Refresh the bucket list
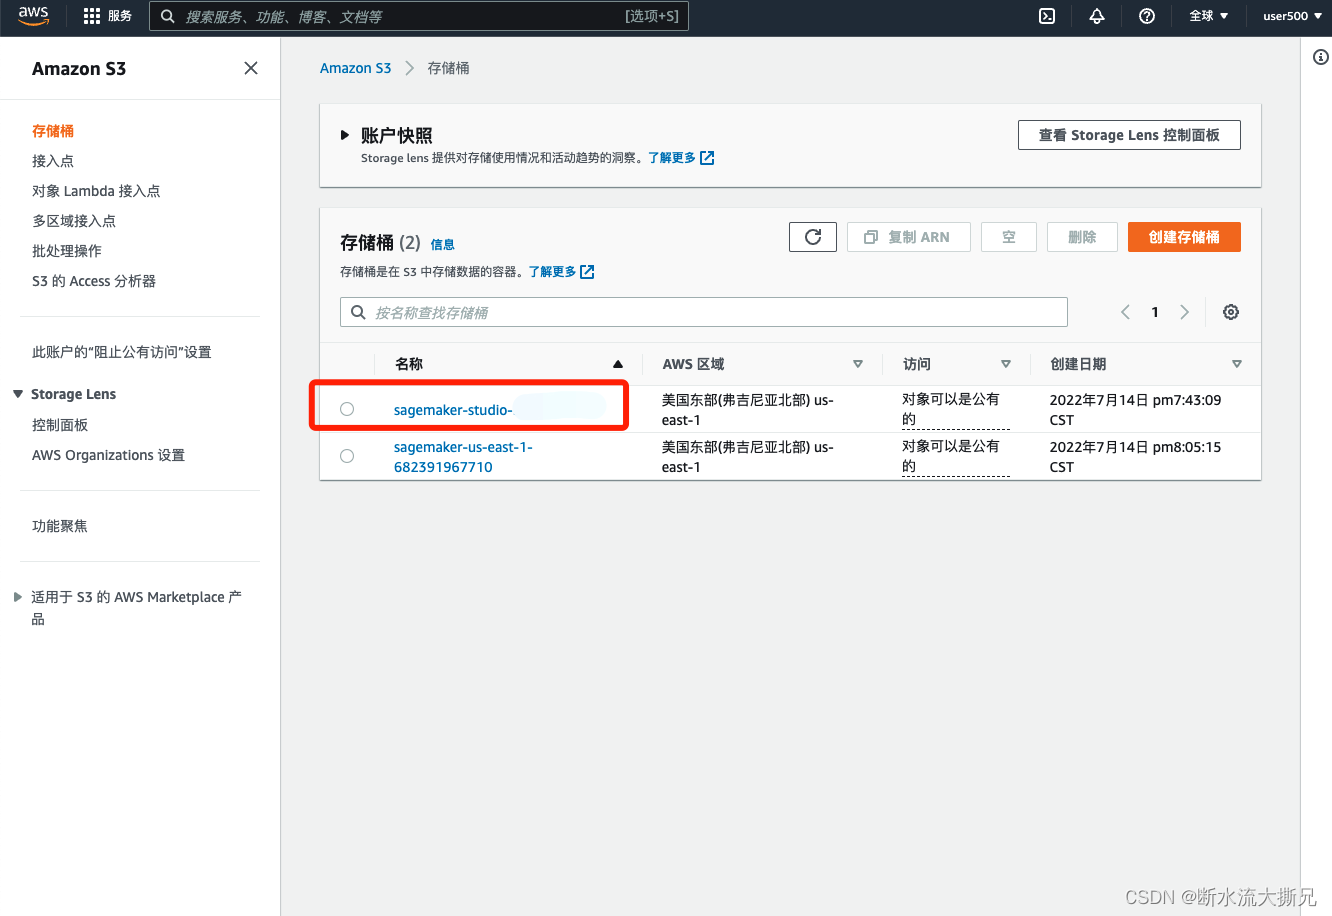This screenshot has width=1332, height=916. 813,237
